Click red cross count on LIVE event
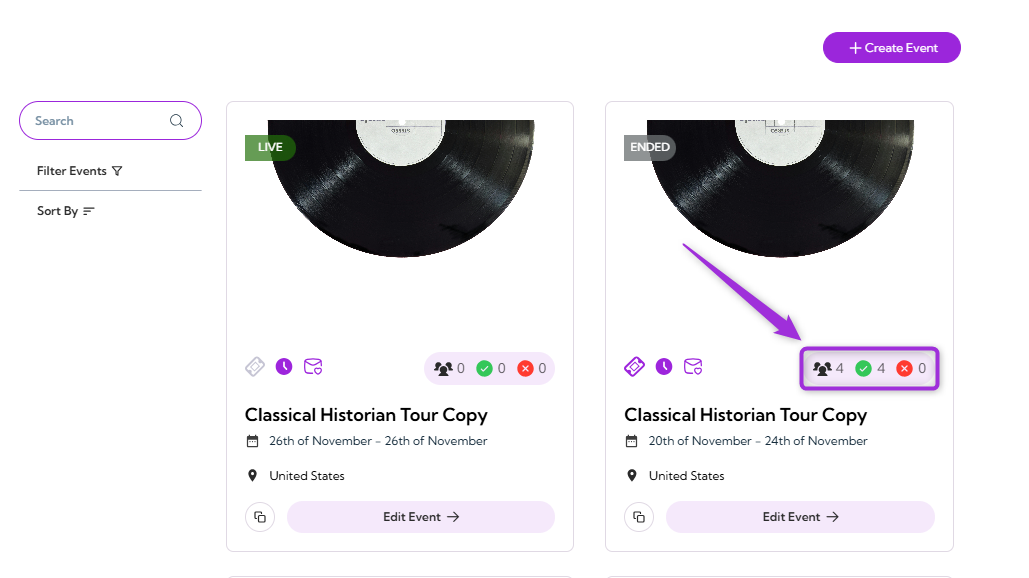This screenshot has width=1029, height=578. click(x=532, y=369)
